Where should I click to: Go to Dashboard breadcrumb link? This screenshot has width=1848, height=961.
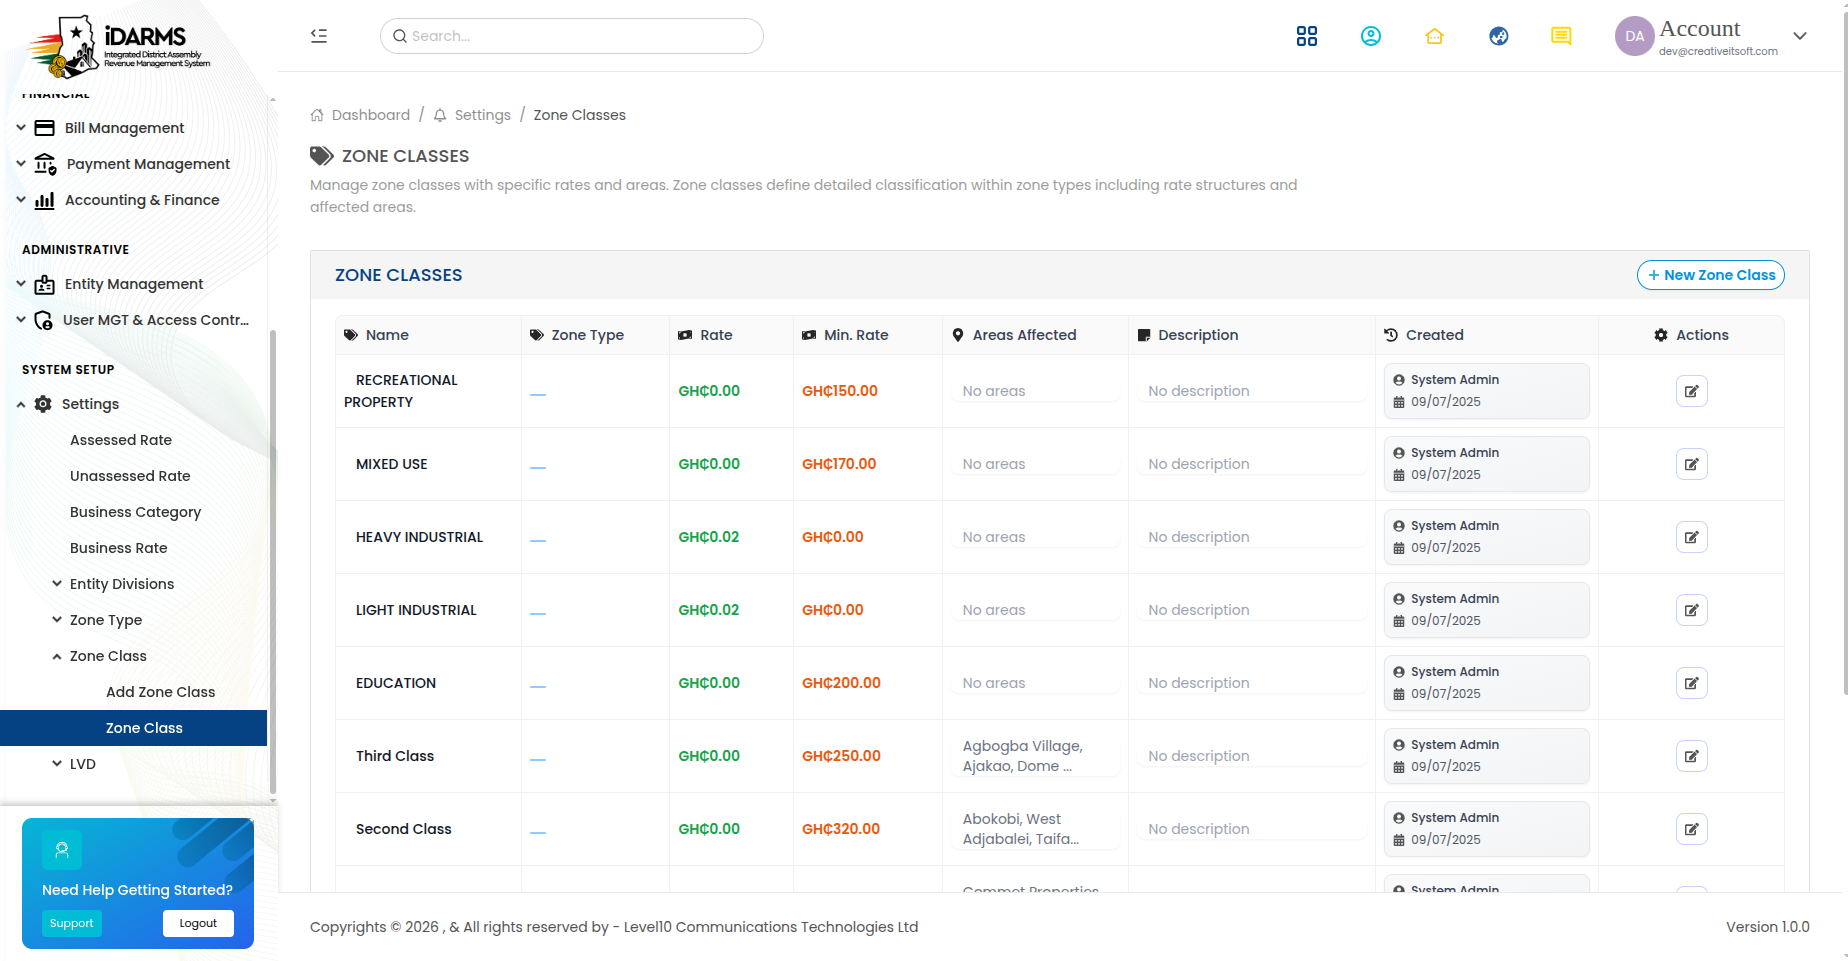pyautogui.click(x=360, y=115)
